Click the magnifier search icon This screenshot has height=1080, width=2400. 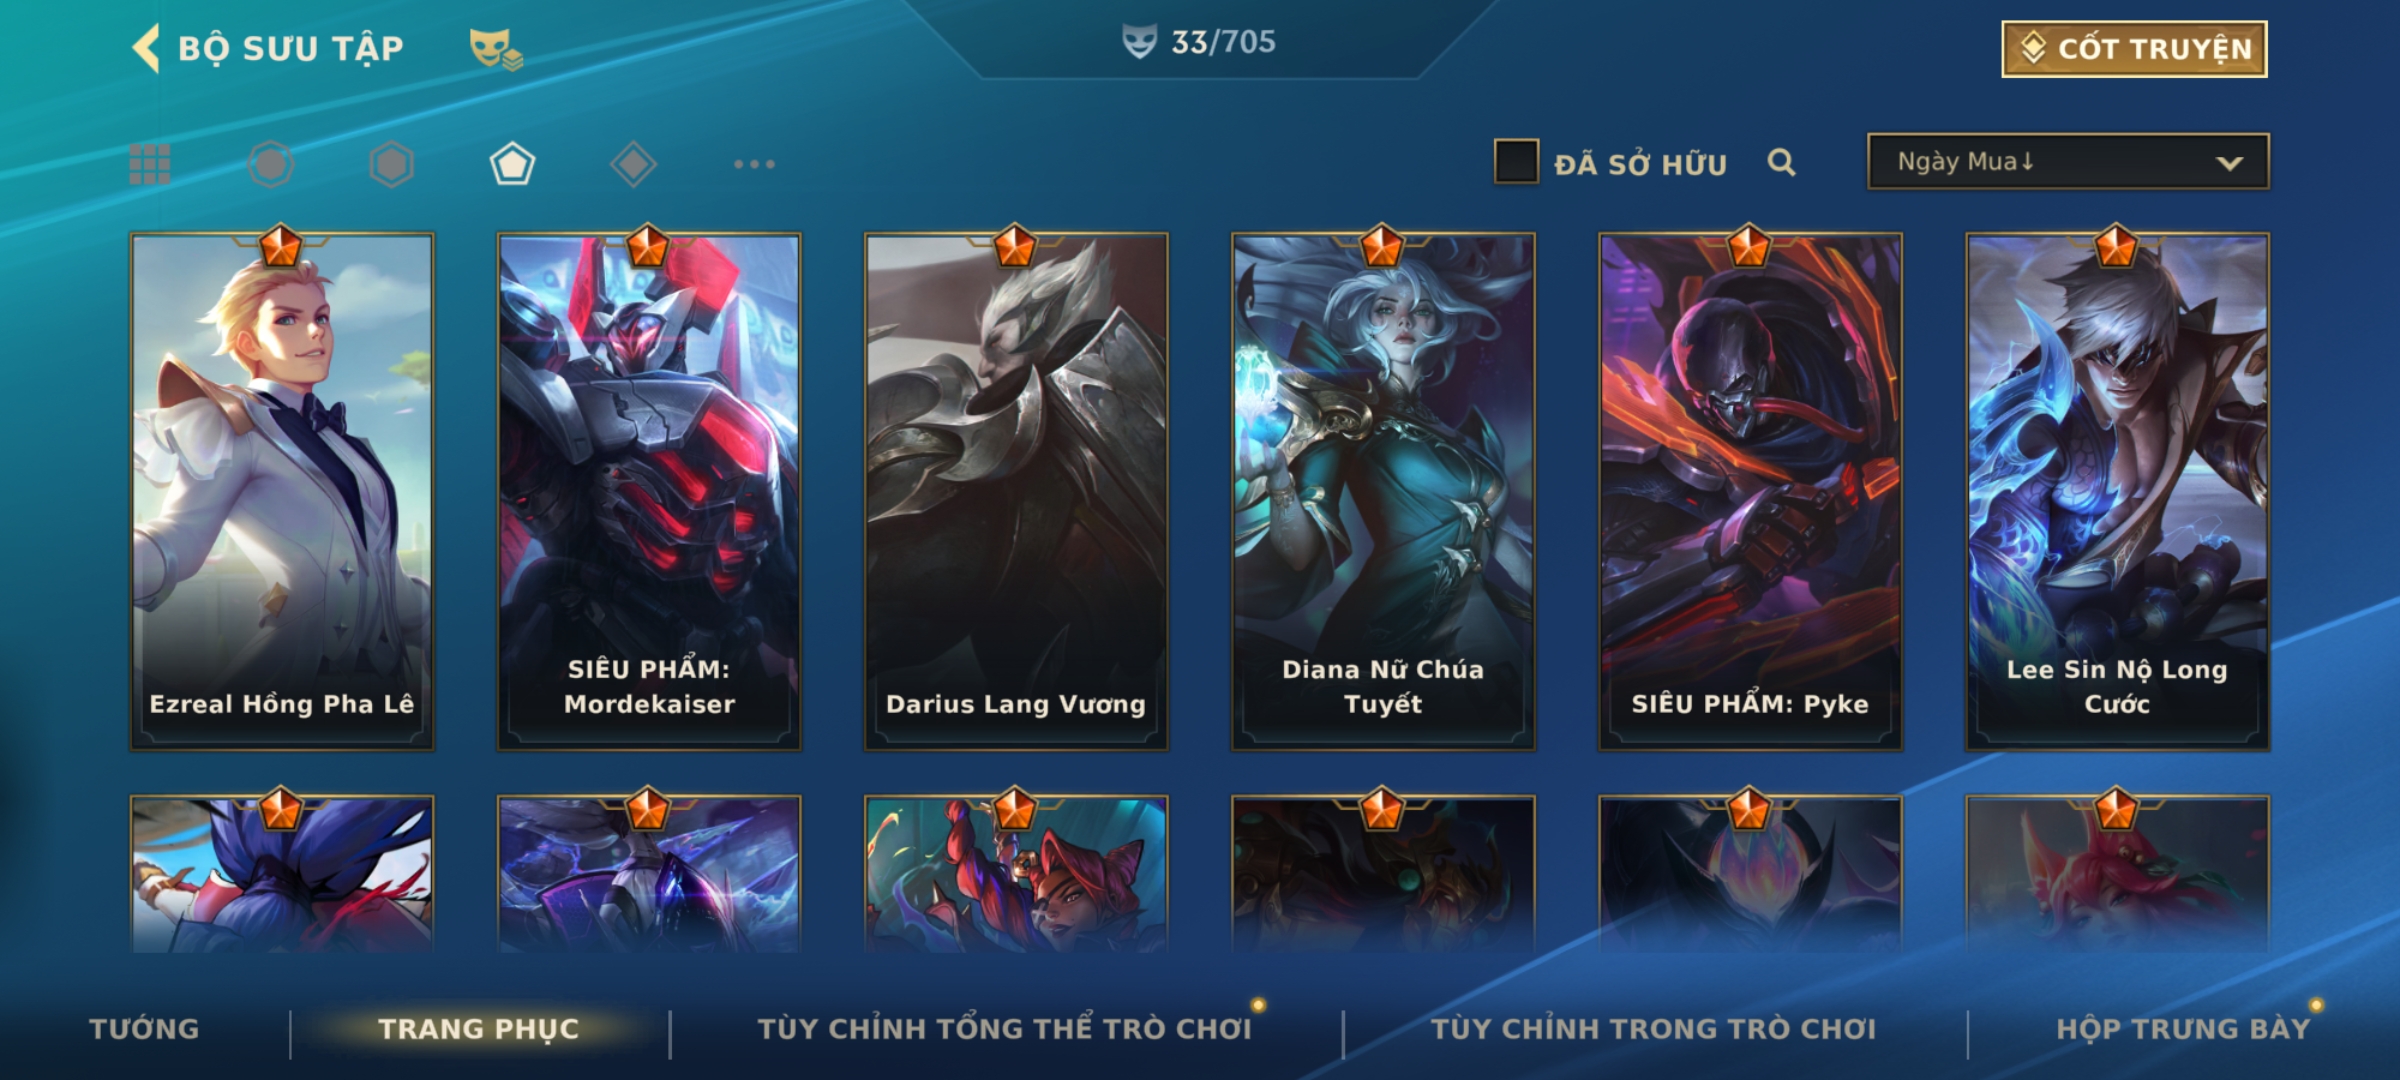1781,162
